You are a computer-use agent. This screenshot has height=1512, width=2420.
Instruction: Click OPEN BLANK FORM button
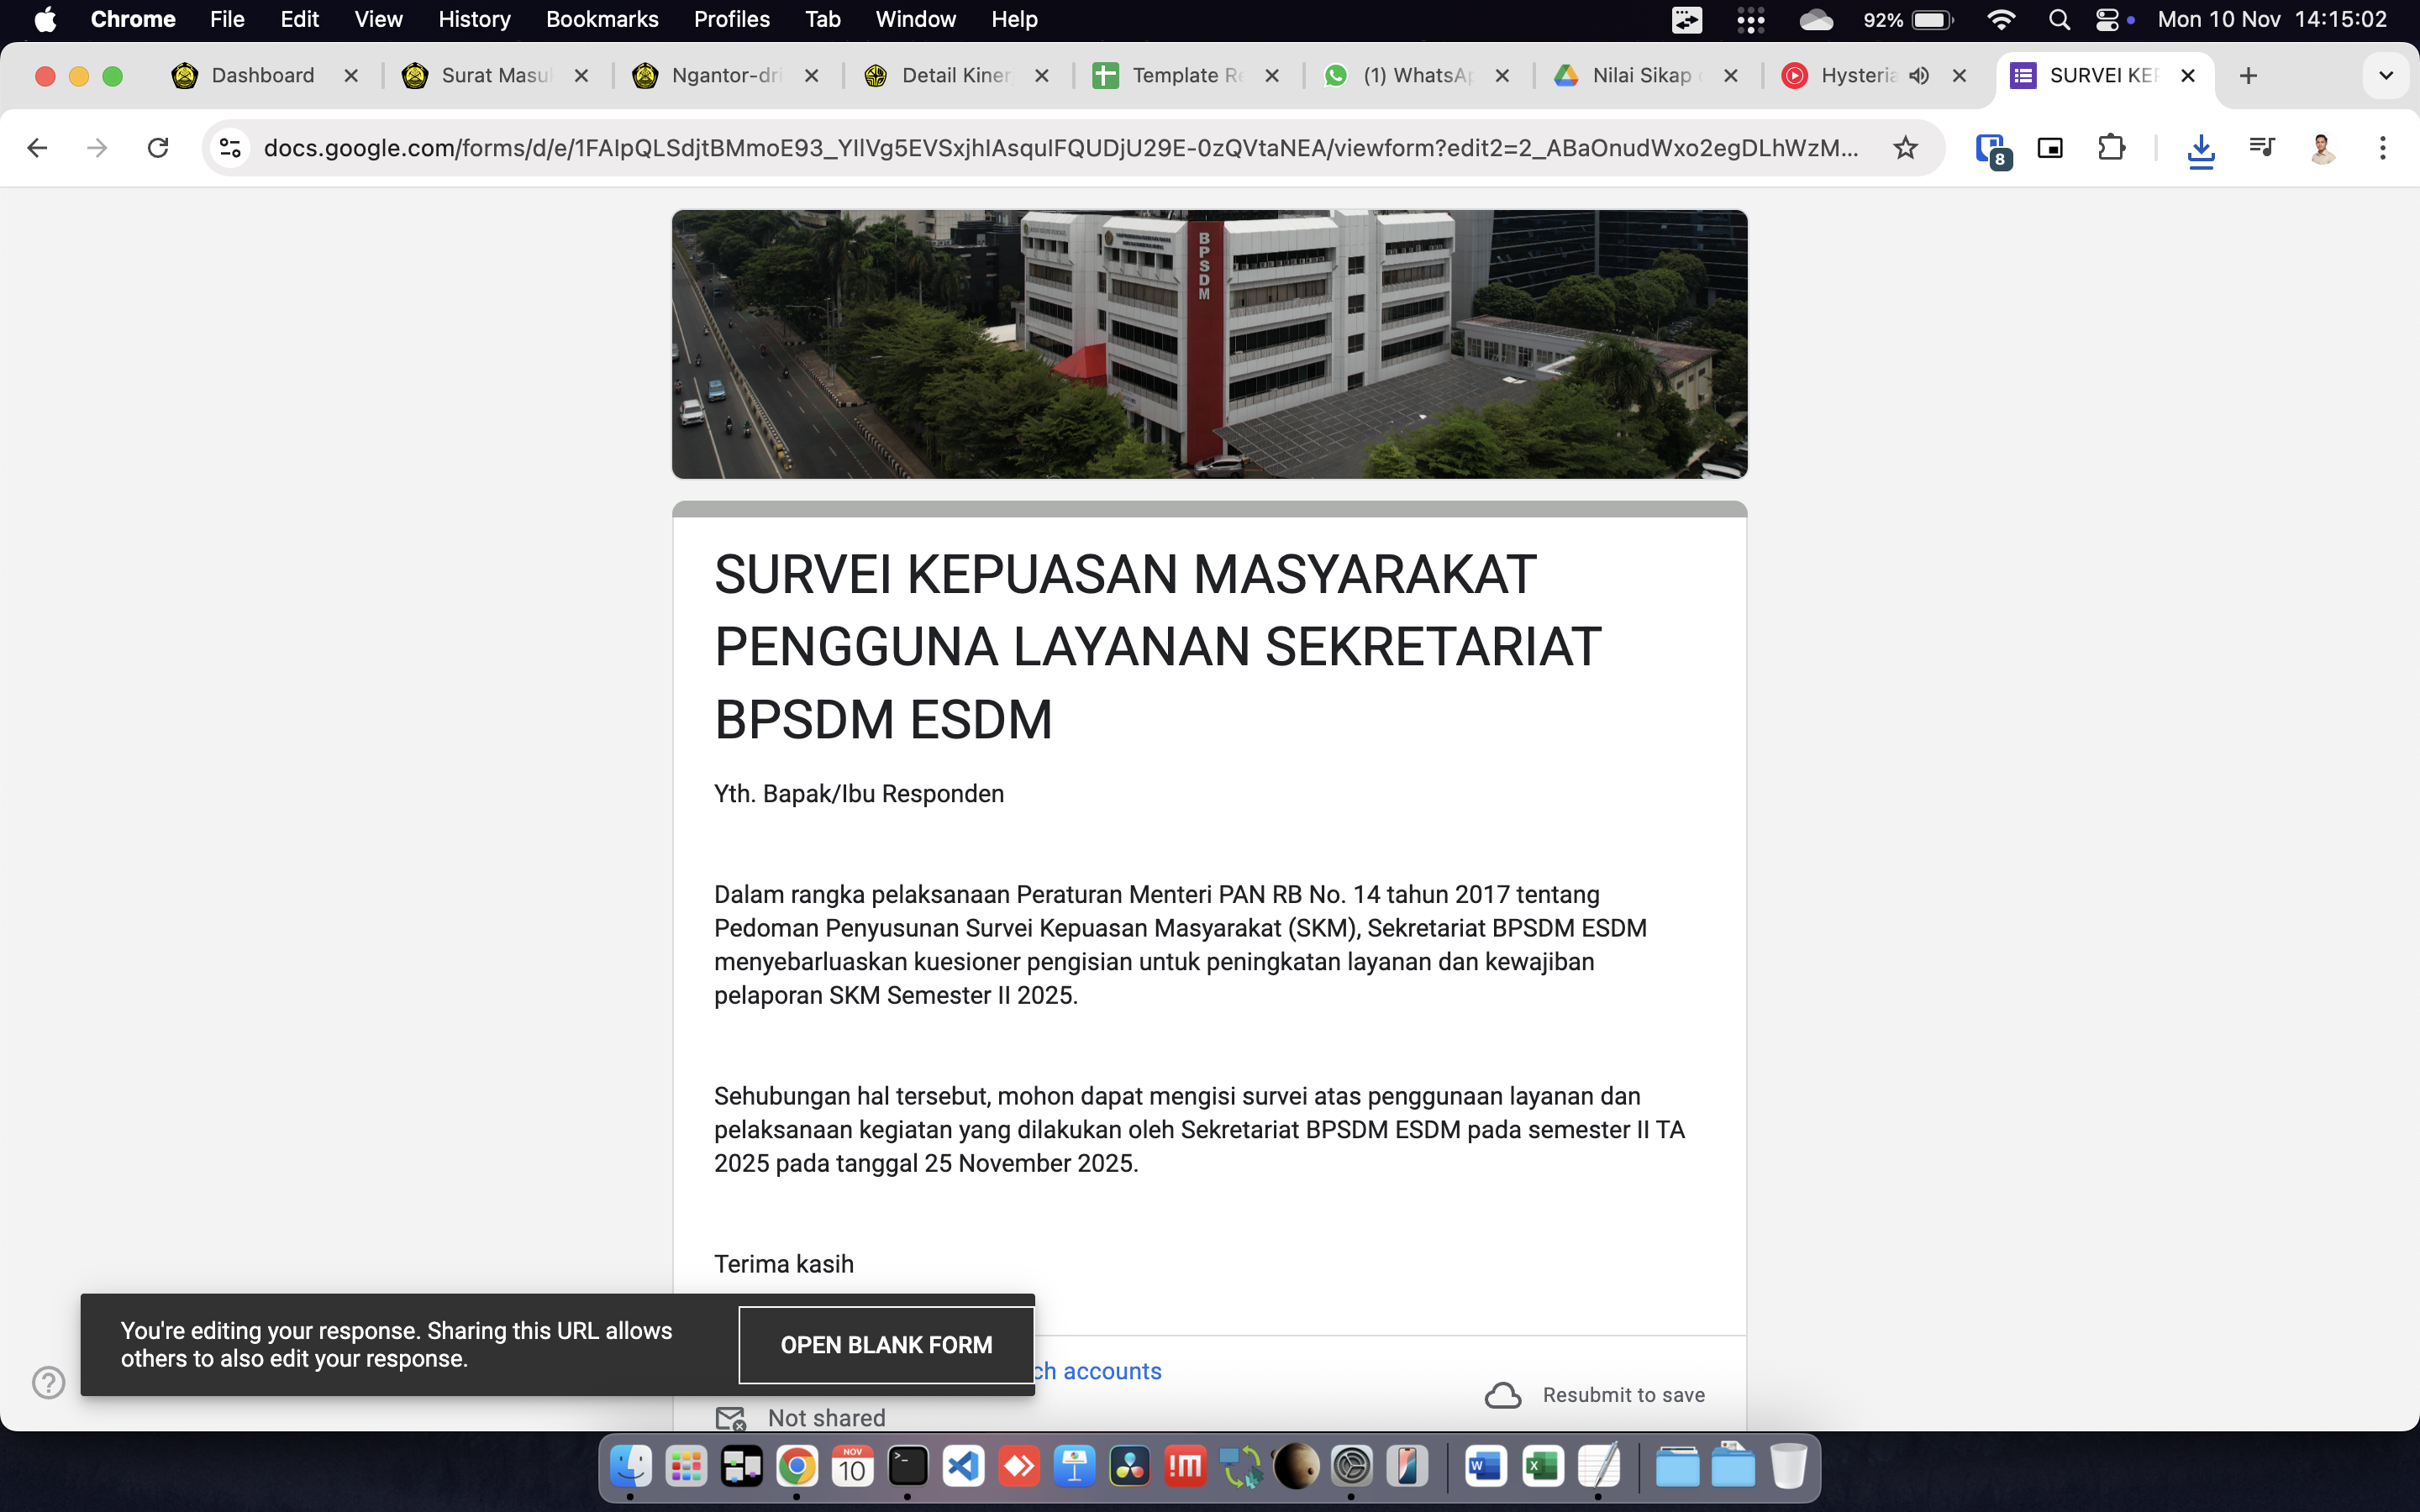tap(886, 1345)
